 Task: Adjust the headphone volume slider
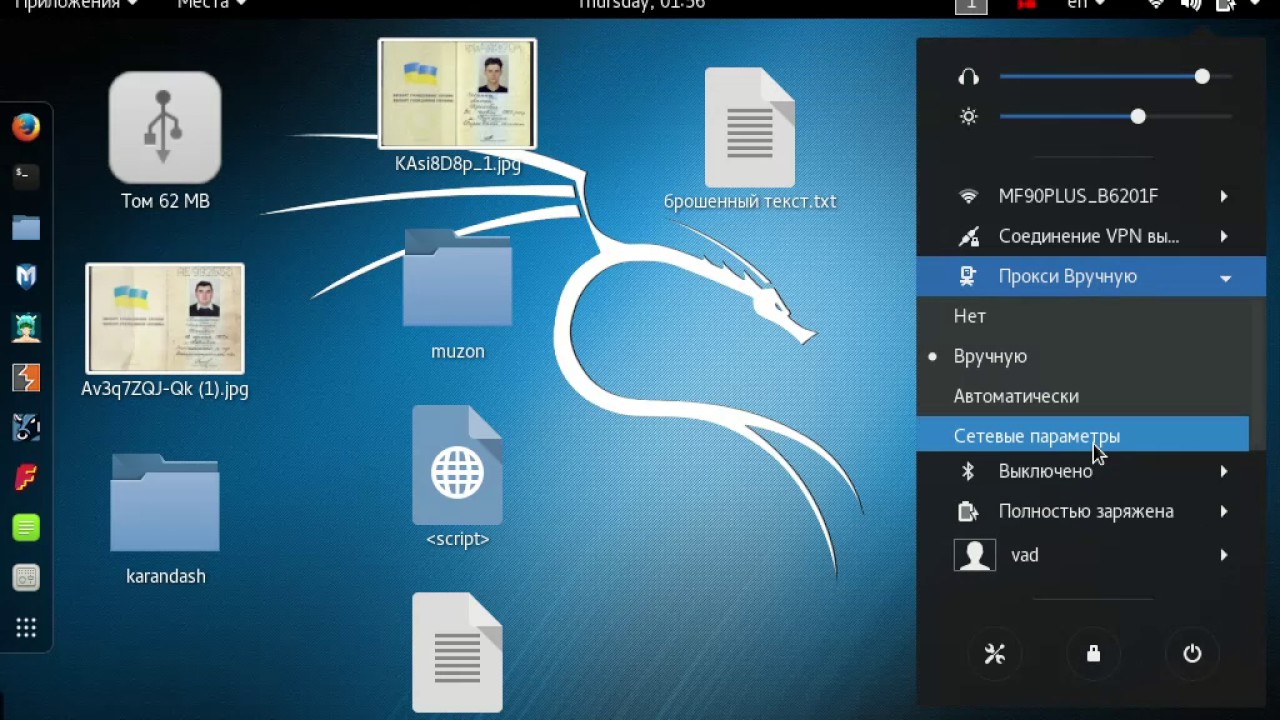click(1115, 77)
